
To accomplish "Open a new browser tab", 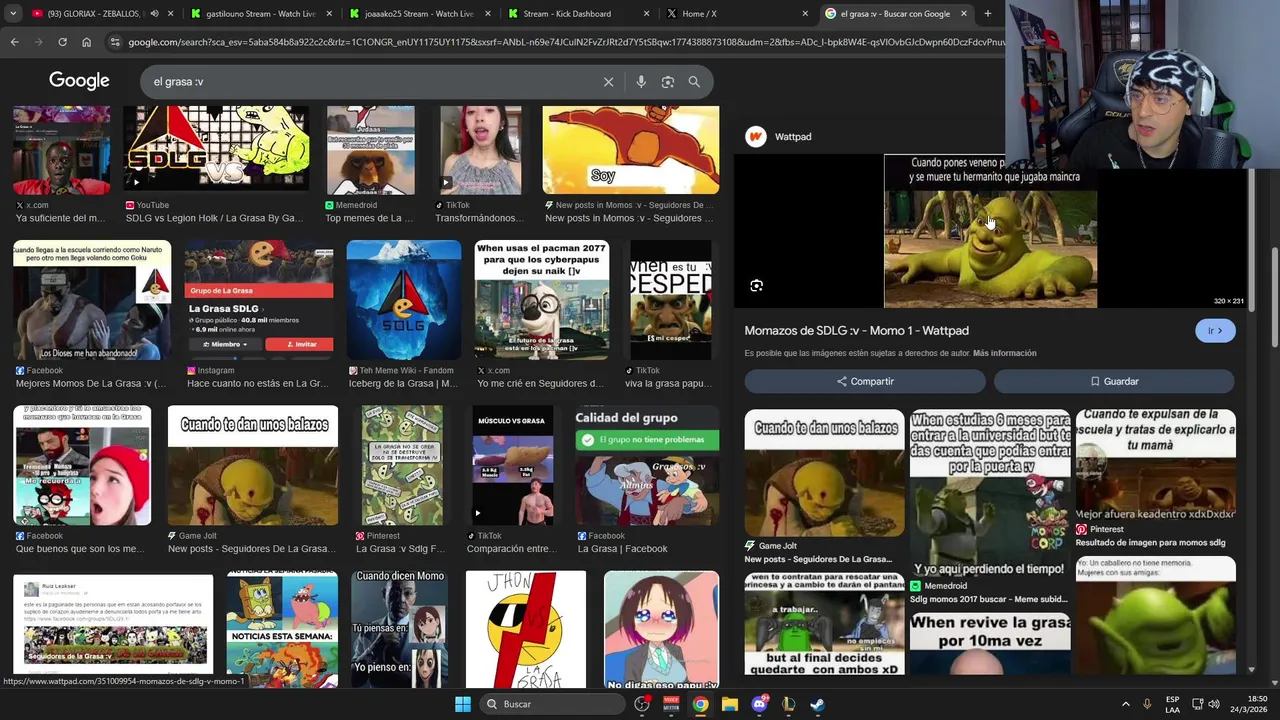I will pos(988,14).
